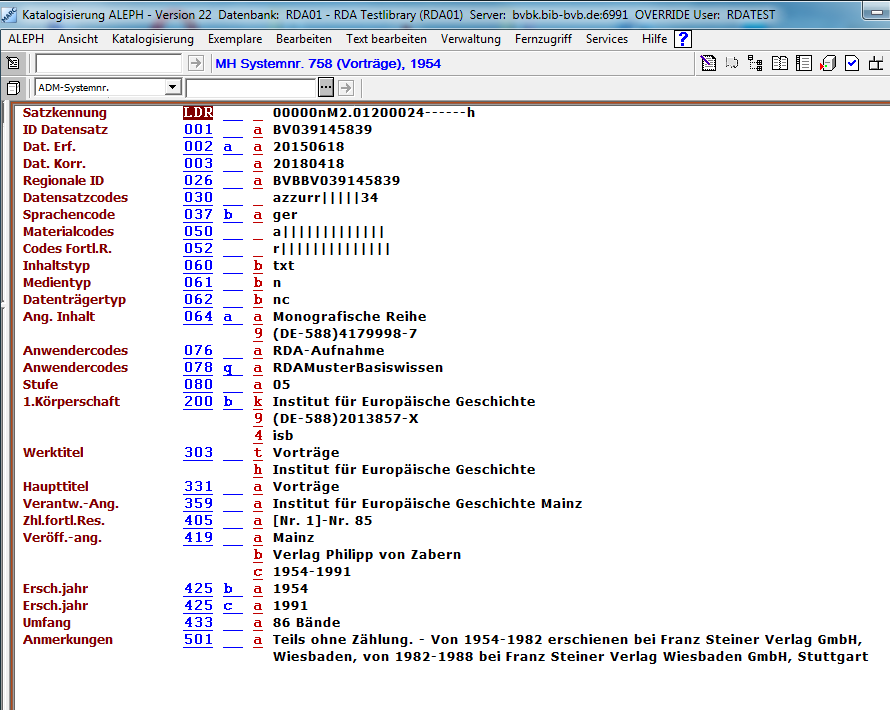
Task: Open the Exemplare menu
Action: click(x=235, y=39)
